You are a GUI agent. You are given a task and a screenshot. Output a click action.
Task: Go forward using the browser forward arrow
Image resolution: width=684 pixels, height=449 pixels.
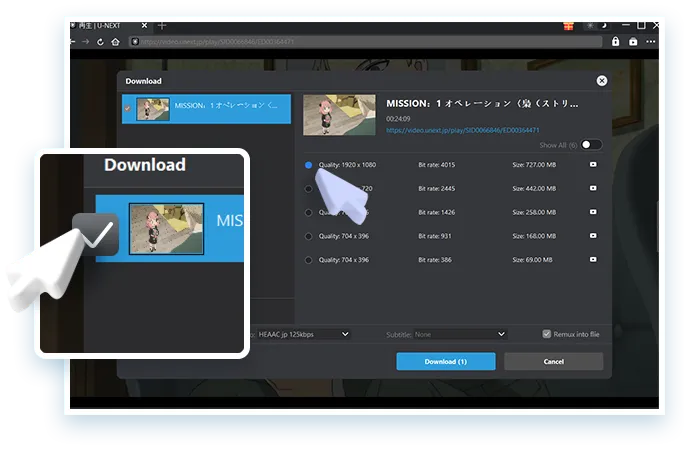tap(86, 42)
